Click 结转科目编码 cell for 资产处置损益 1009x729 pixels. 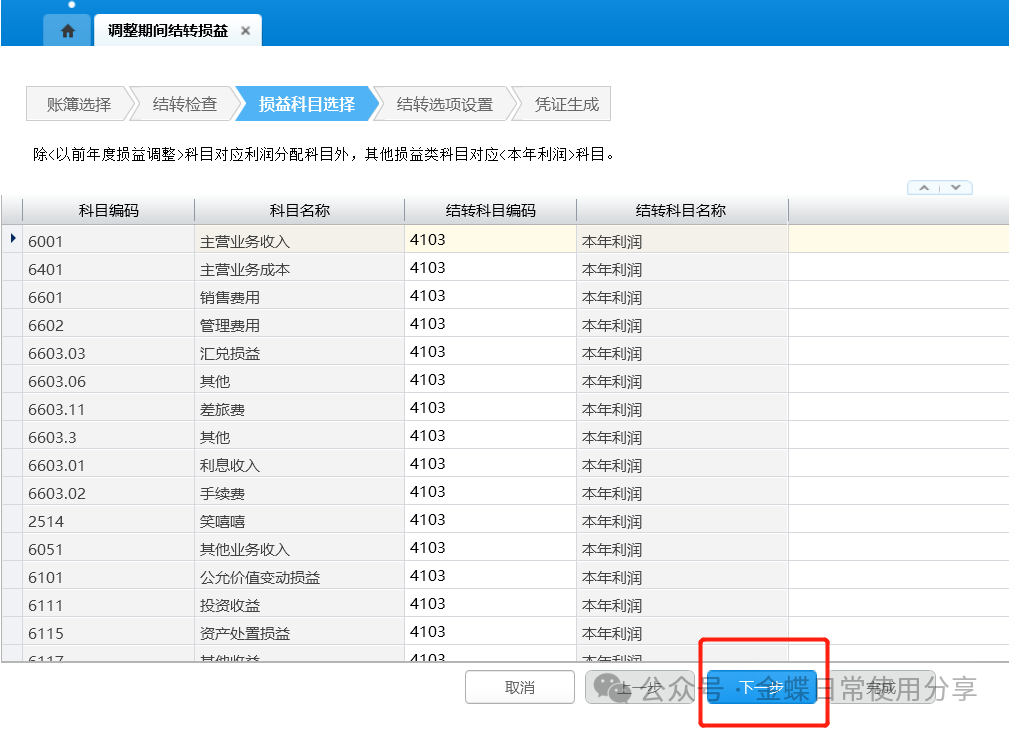490,632
